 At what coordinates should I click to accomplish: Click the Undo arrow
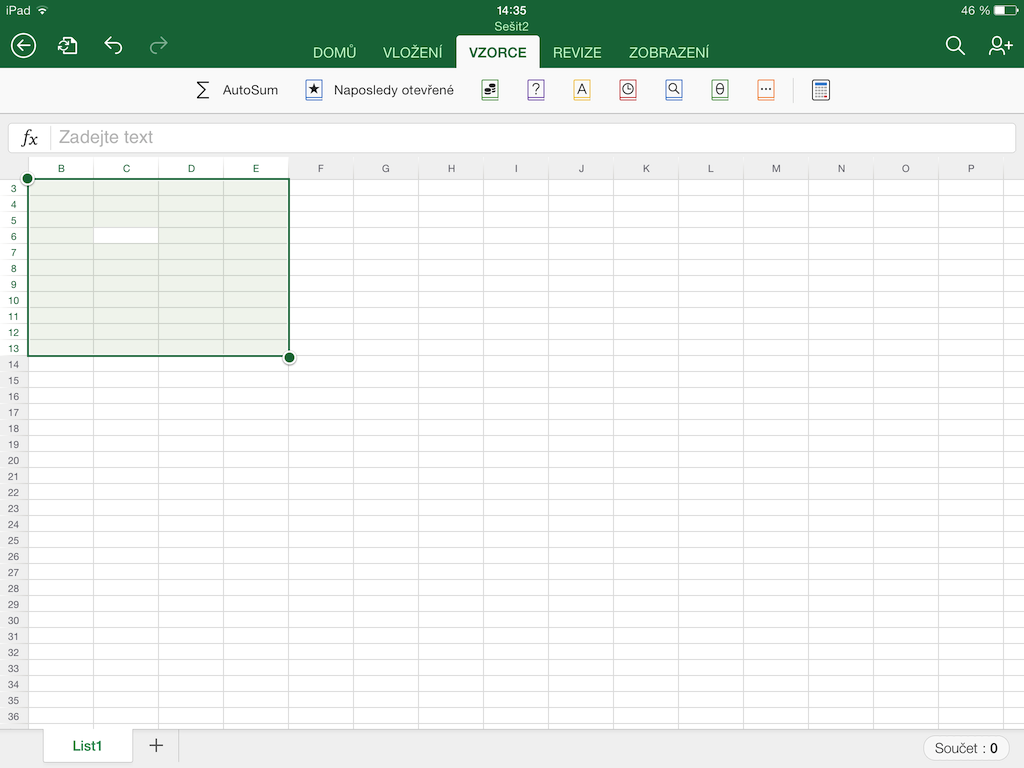pyautogui.click(x=113, y=45)
